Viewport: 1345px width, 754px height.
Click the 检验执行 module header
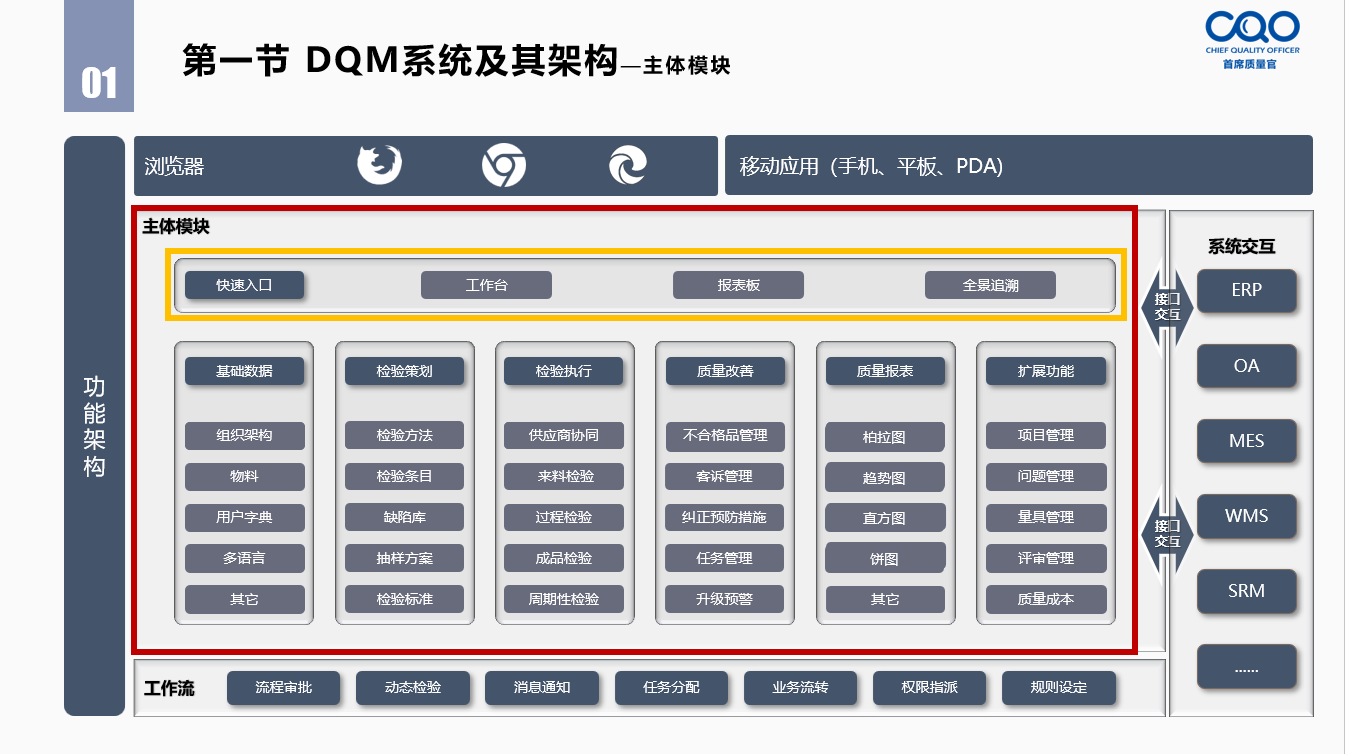pyautogui.click(x=564, y=371)
